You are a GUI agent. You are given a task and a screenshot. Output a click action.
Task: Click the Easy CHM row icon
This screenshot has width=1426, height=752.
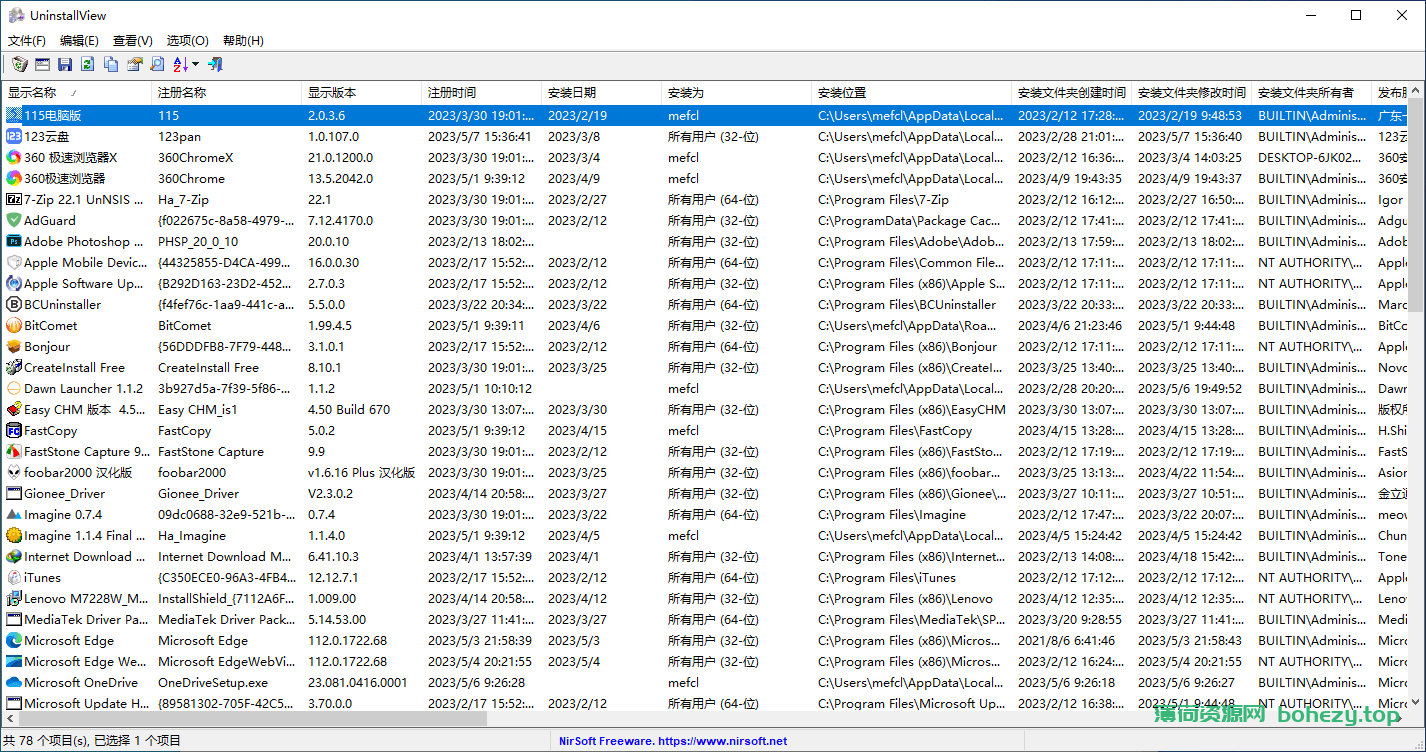coord(14,409)
